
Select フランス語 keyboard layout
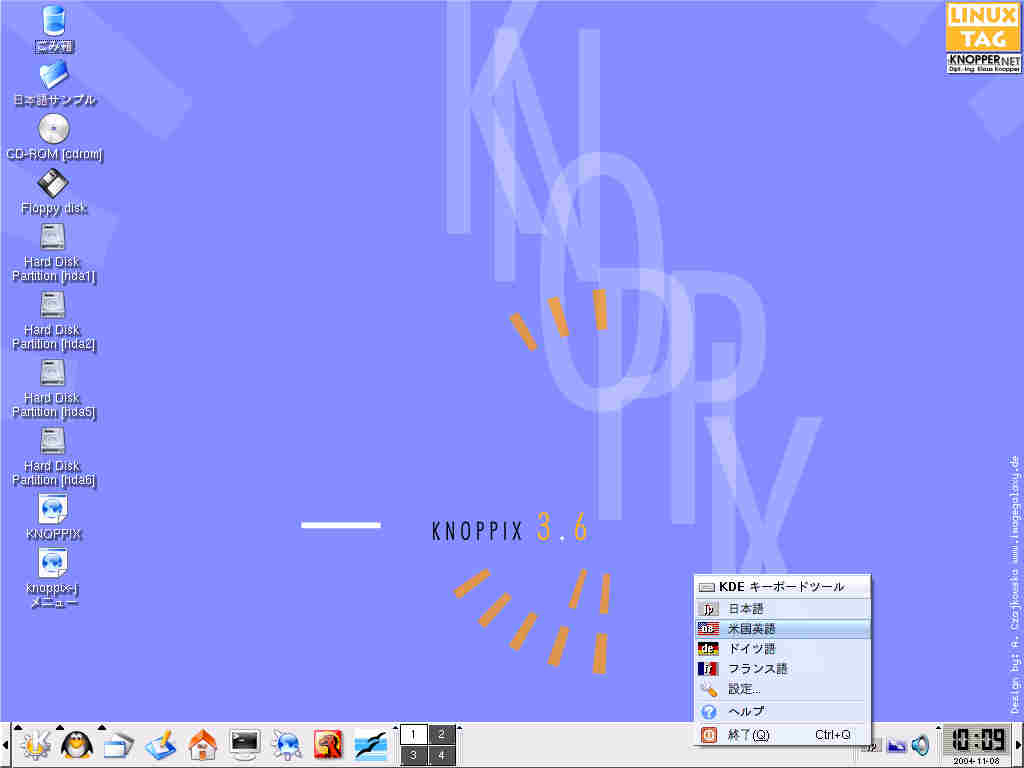(x=782, y=669)
